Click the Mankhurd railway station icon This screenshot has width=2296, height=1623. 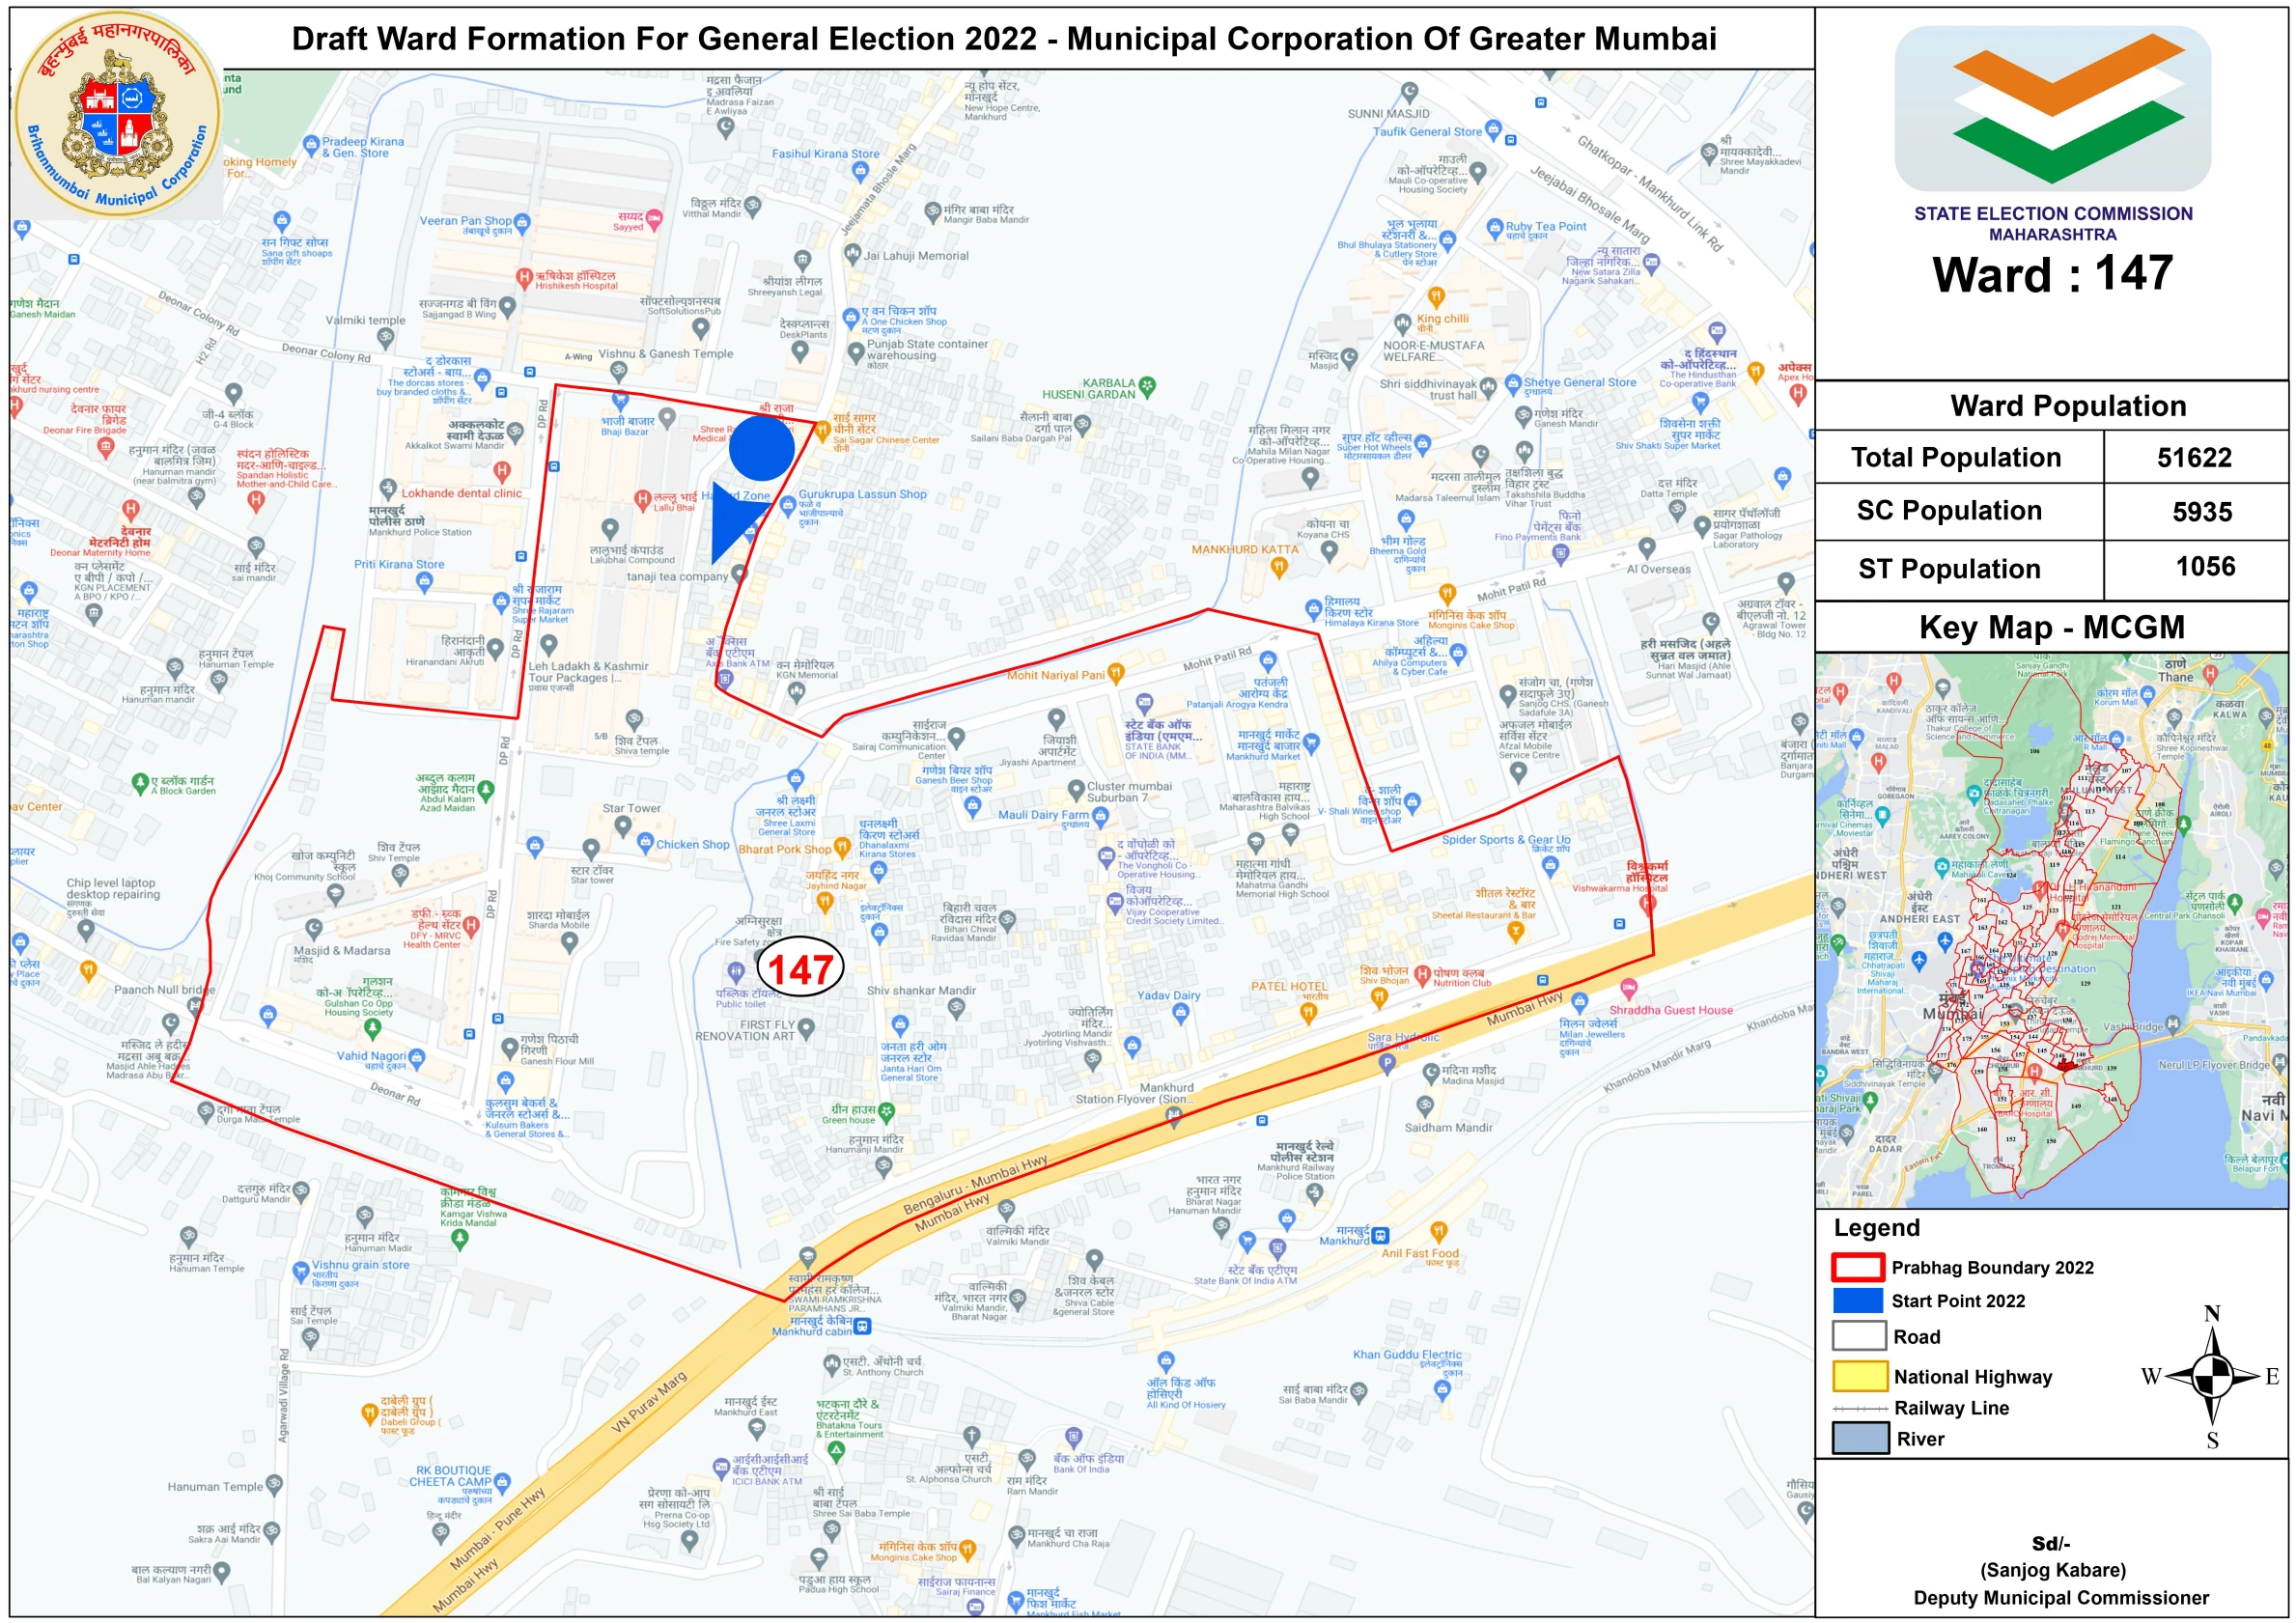coord(1380,1236)
